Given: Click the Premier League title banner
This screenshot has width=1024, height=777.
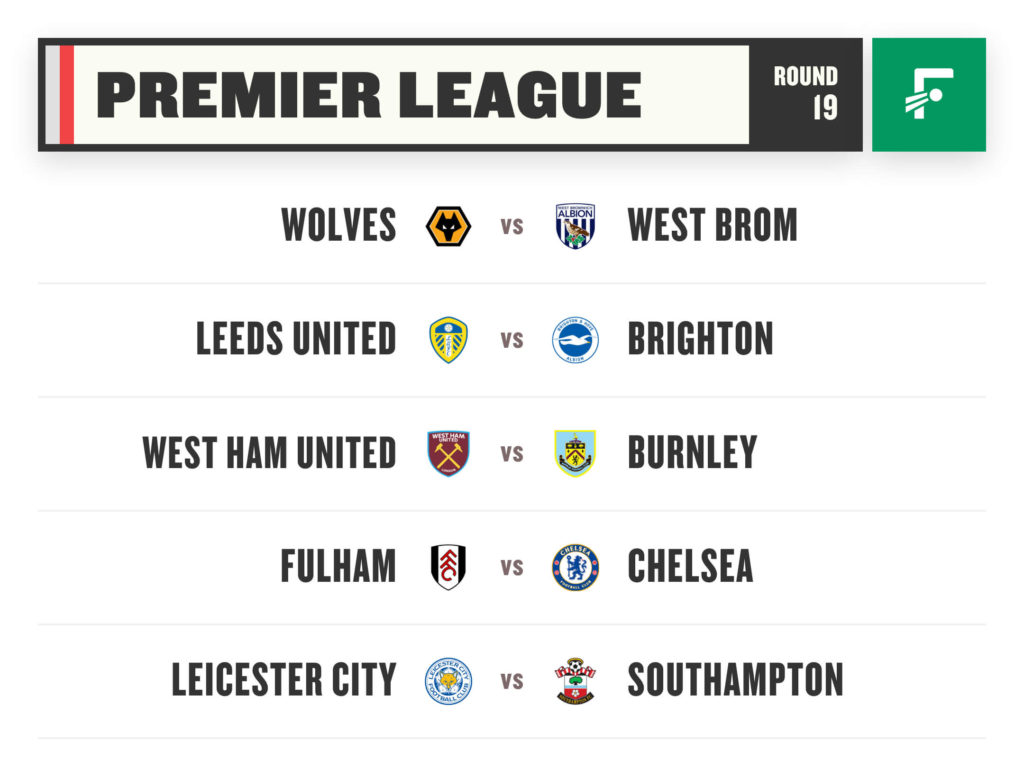Looking at the screenshot, I should click(397, 95).
